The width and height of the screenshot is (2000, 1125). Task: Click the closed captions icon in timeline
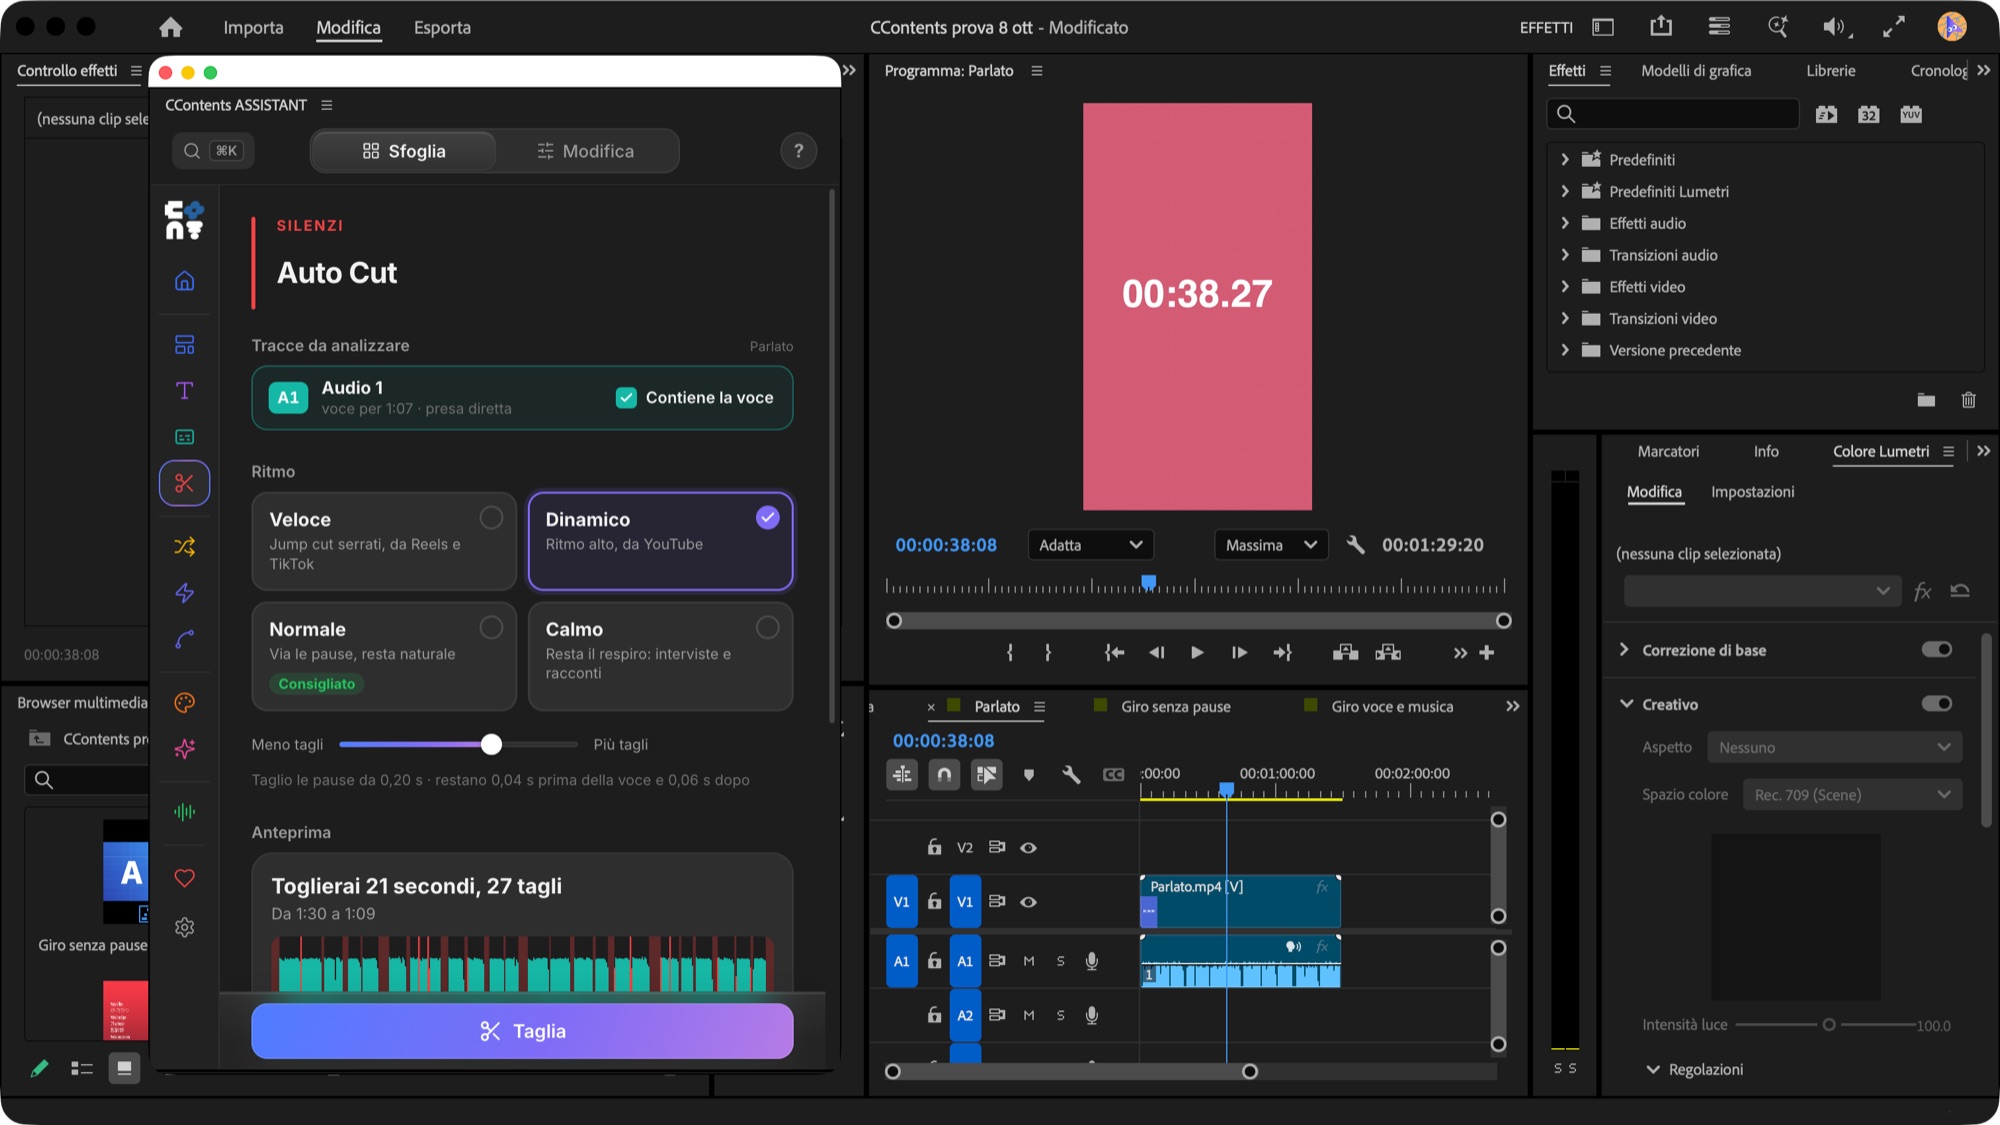pyautogui.click(x=1113, y=774)
